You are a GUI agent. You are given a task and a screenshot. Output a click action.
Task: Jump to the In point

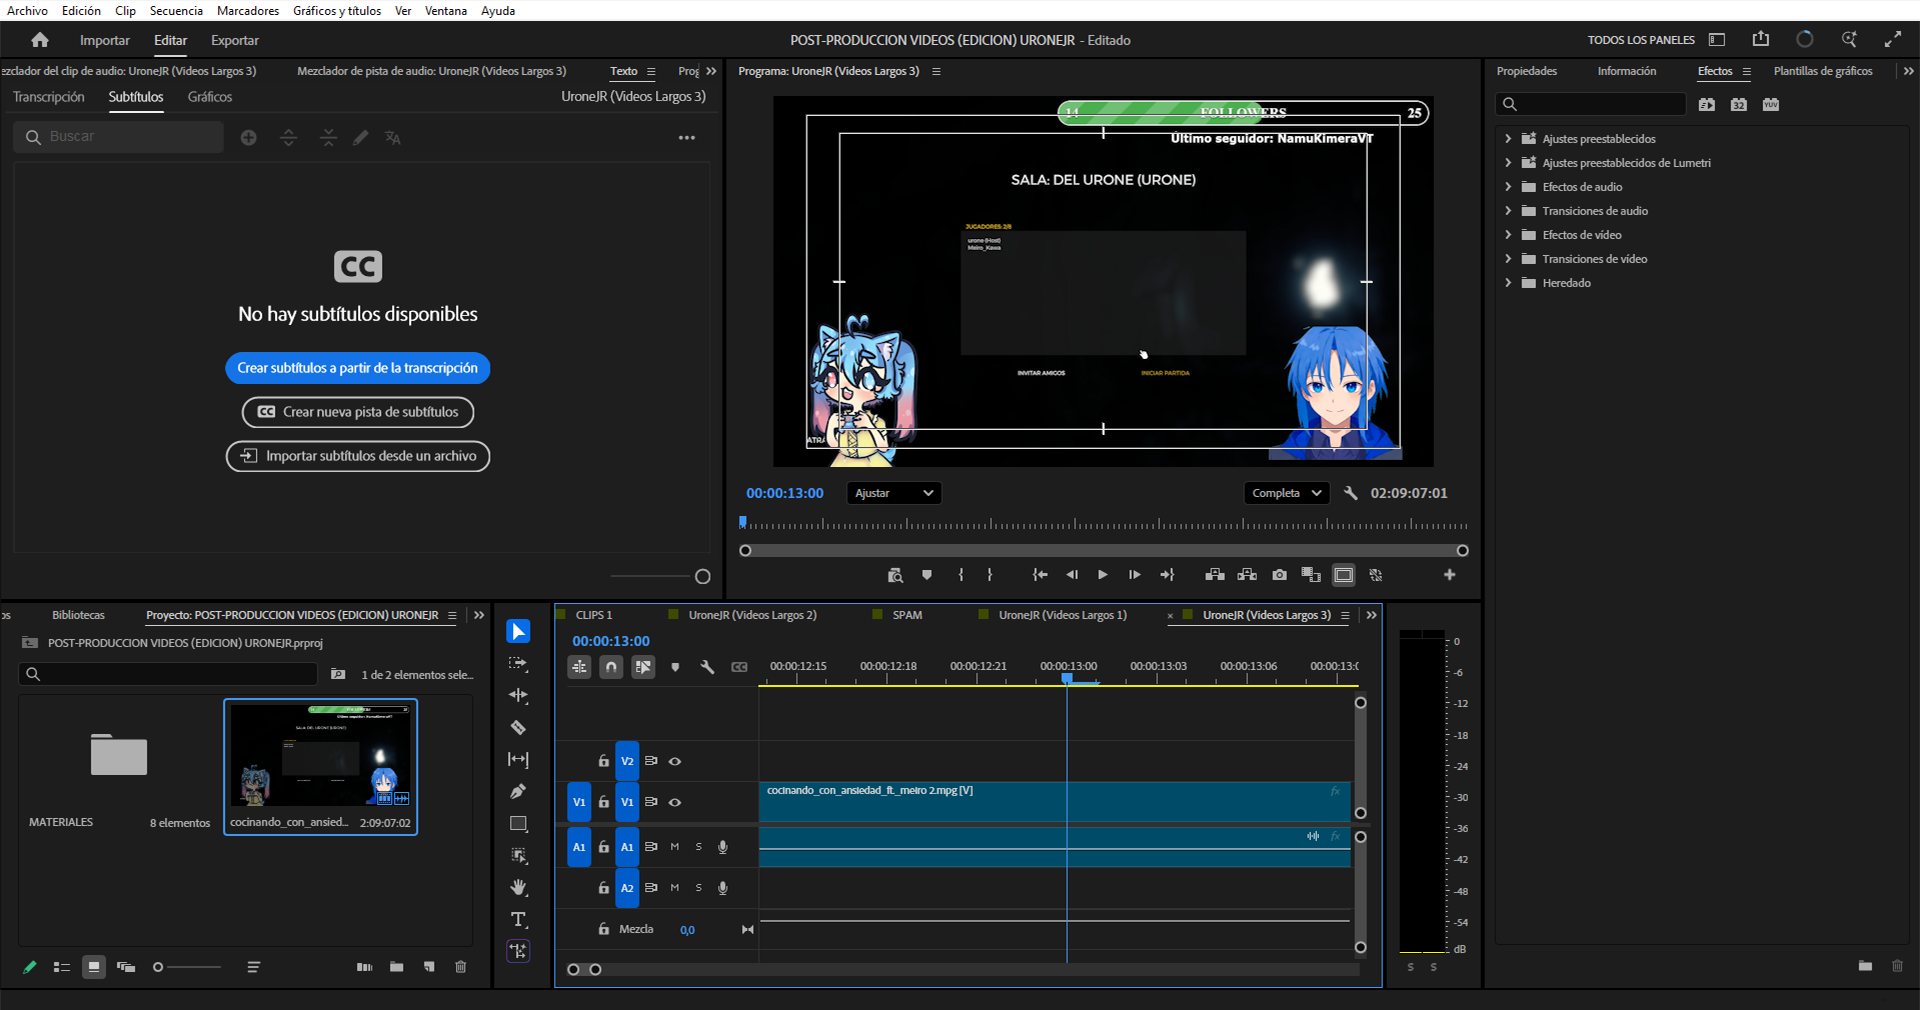1040,575
